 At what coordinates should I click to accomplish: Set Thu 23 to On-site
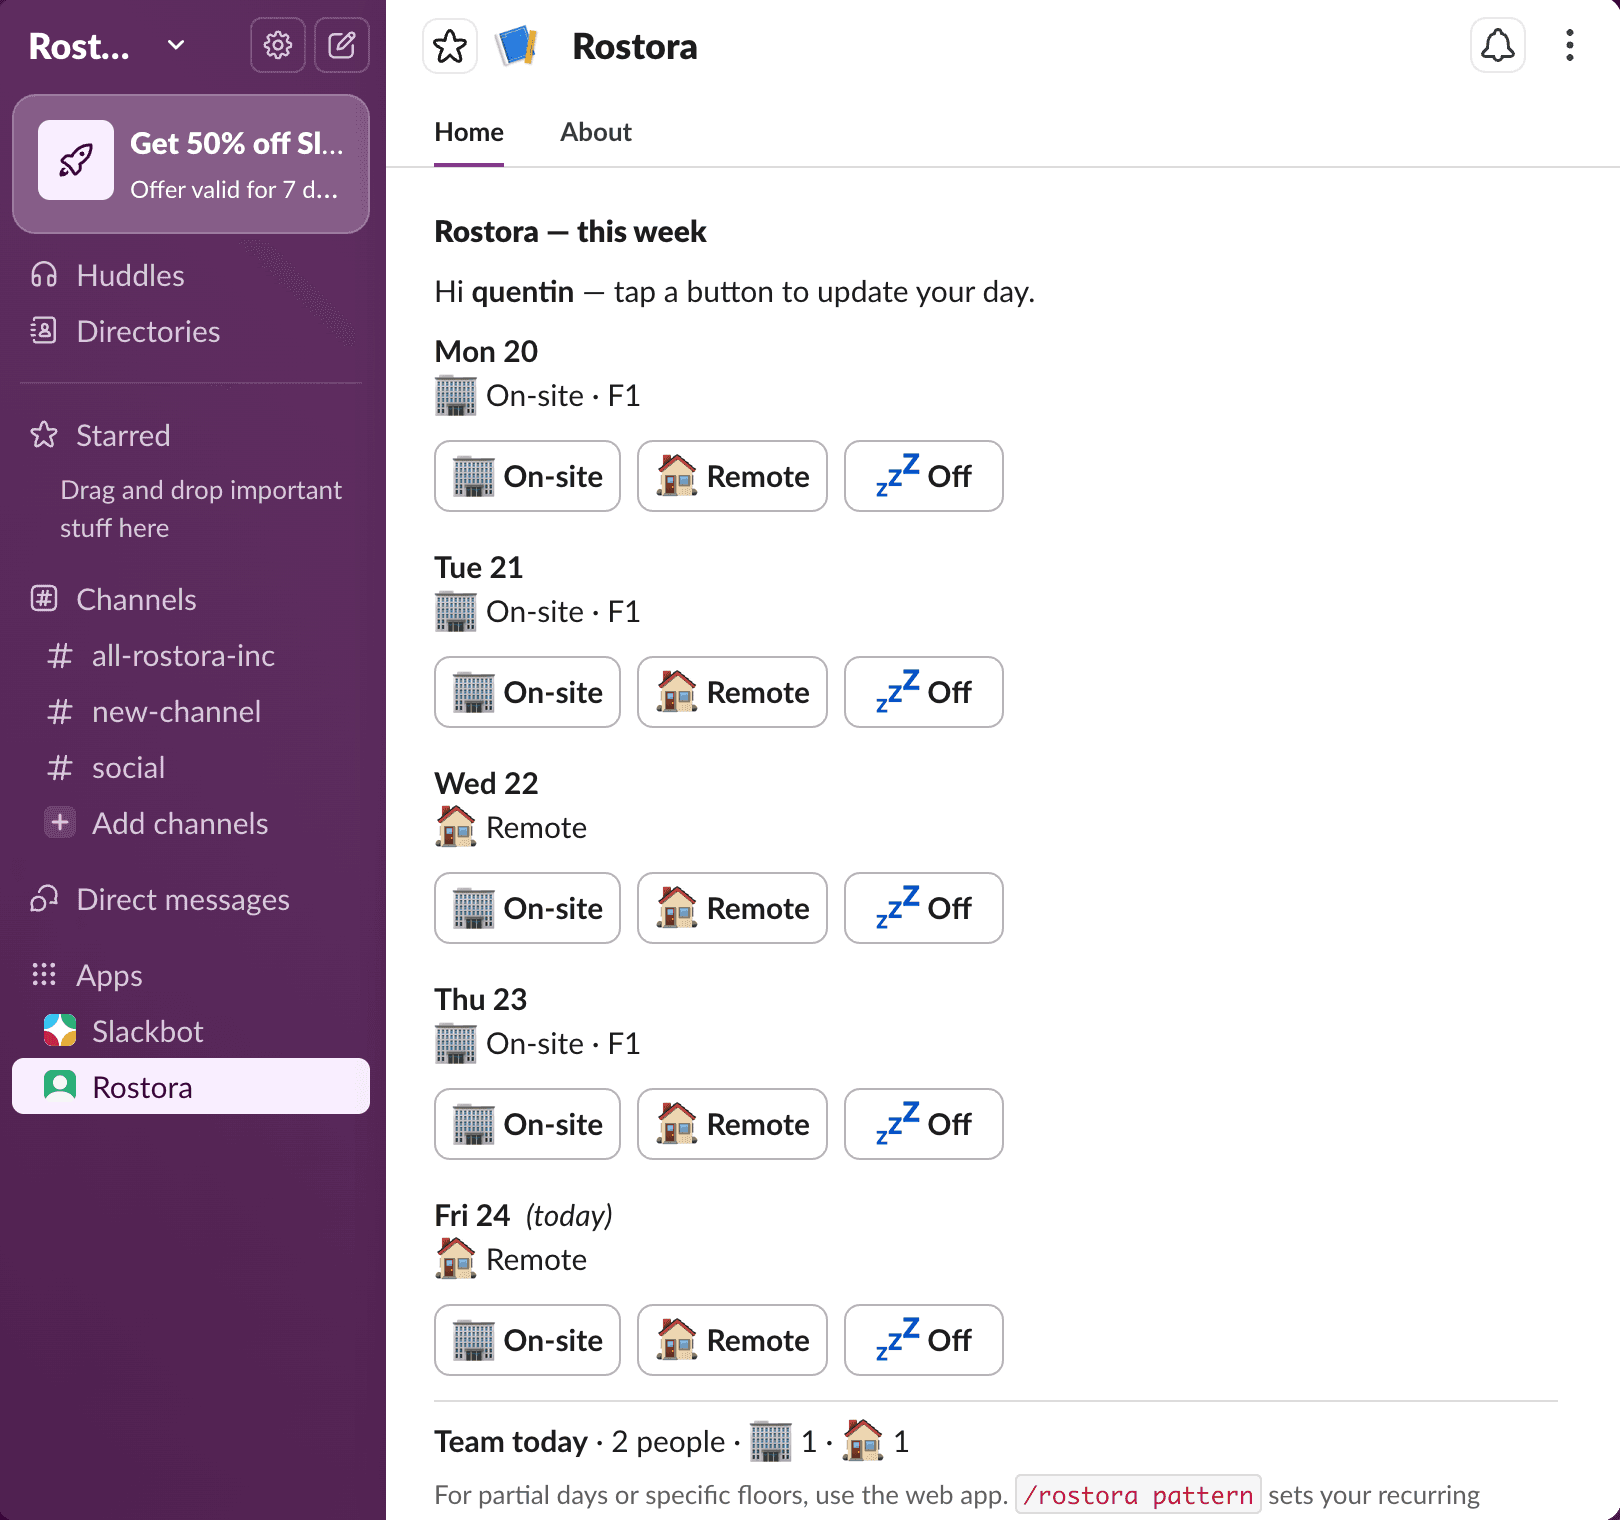click(x=527, y=1124)
